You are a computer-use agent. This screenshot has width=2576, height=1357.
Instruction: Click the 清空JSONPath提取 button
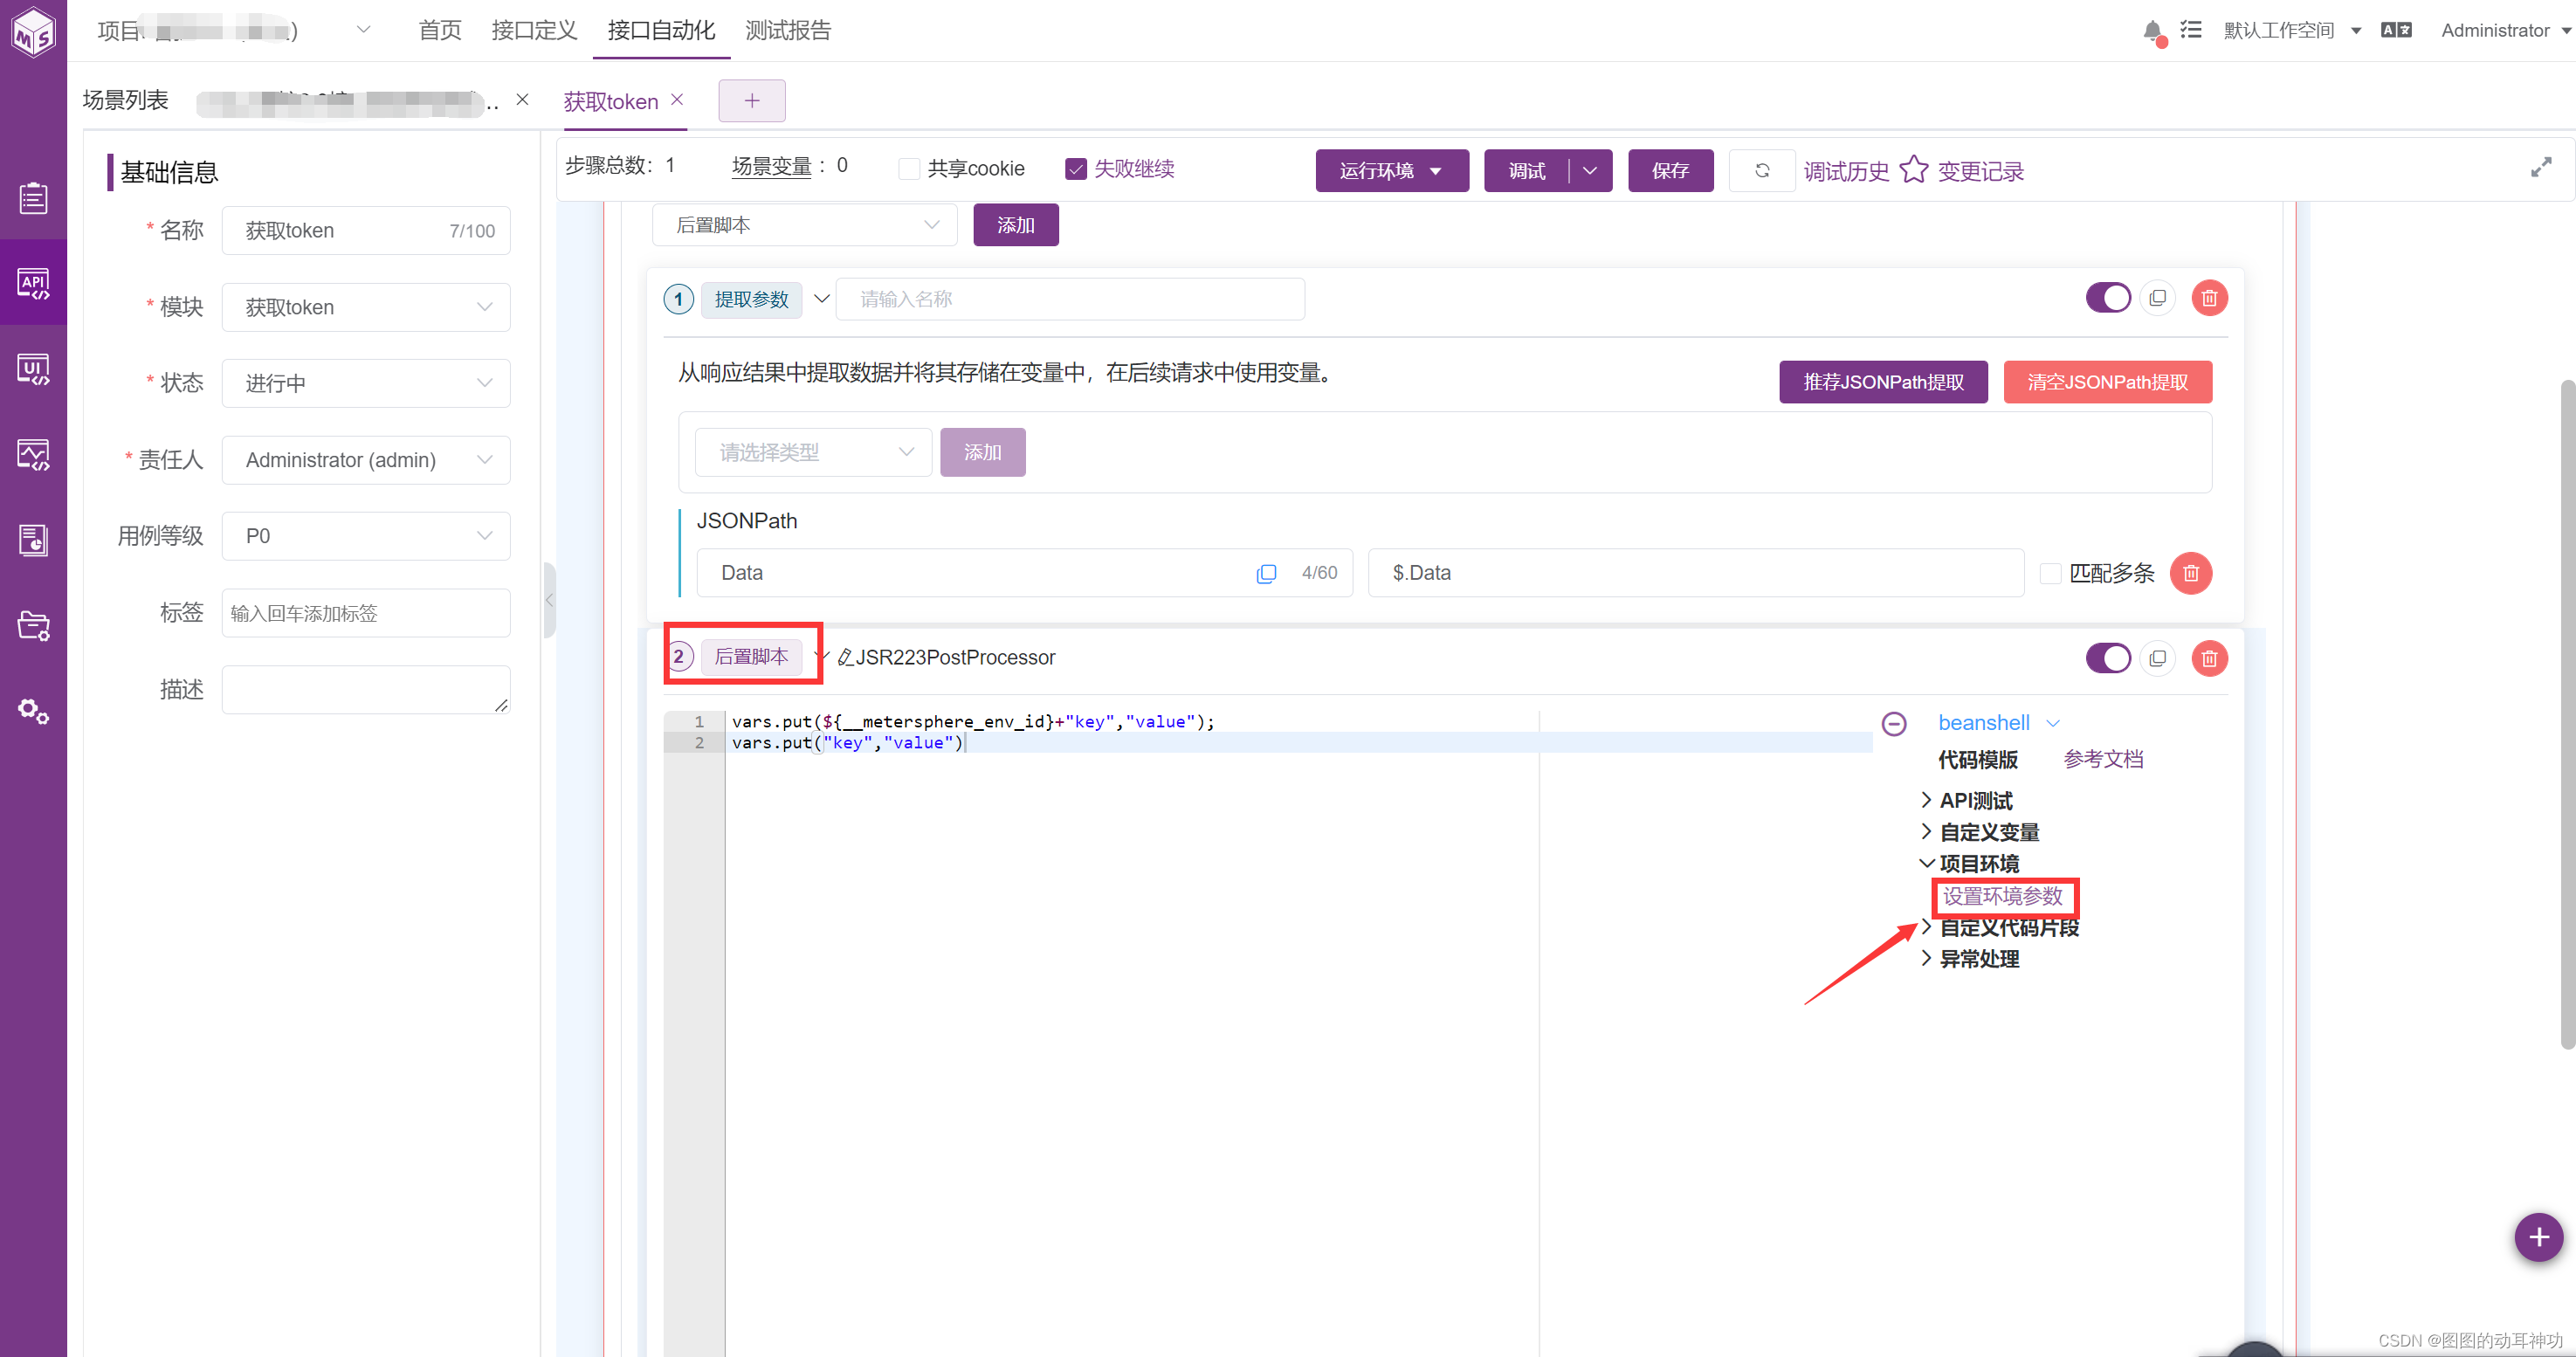(x=2107, y=382)
